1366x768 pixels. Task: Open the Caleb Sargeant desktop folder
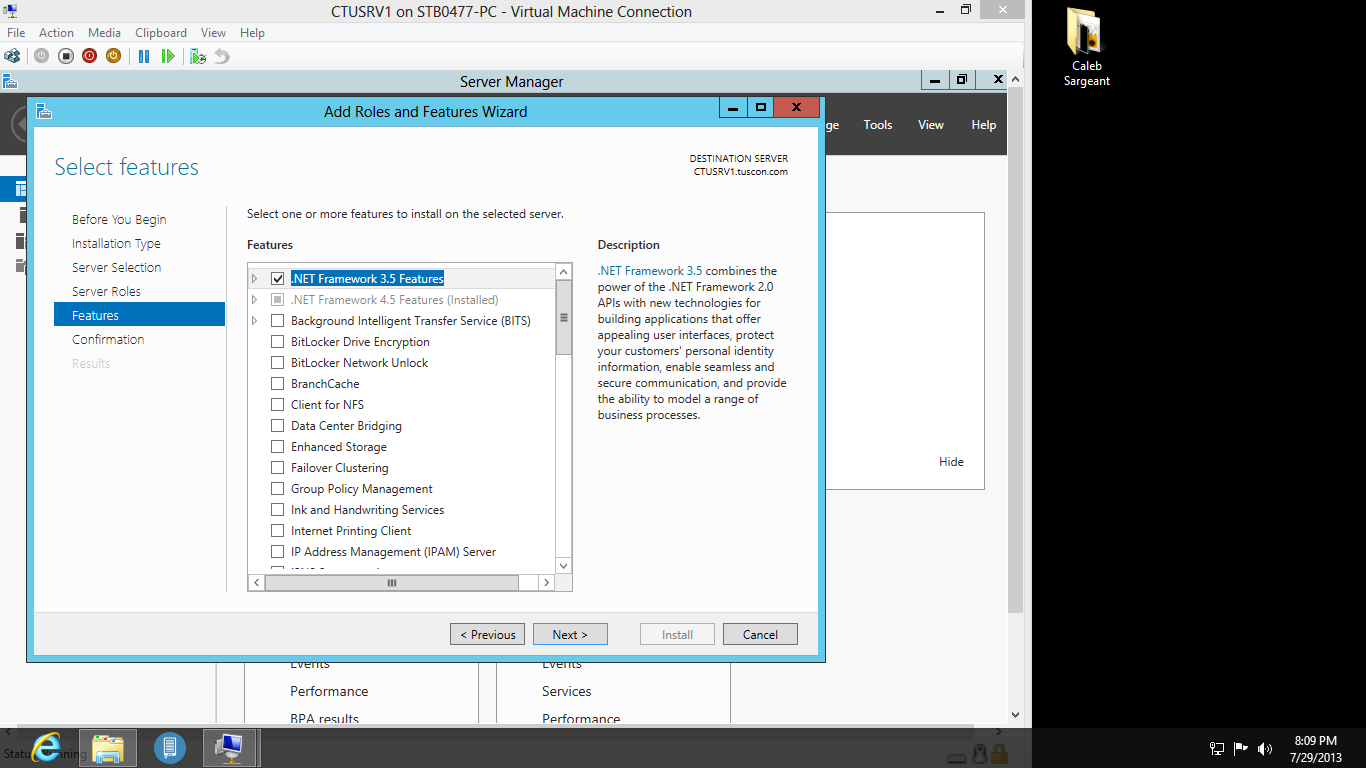point(1086,48)
